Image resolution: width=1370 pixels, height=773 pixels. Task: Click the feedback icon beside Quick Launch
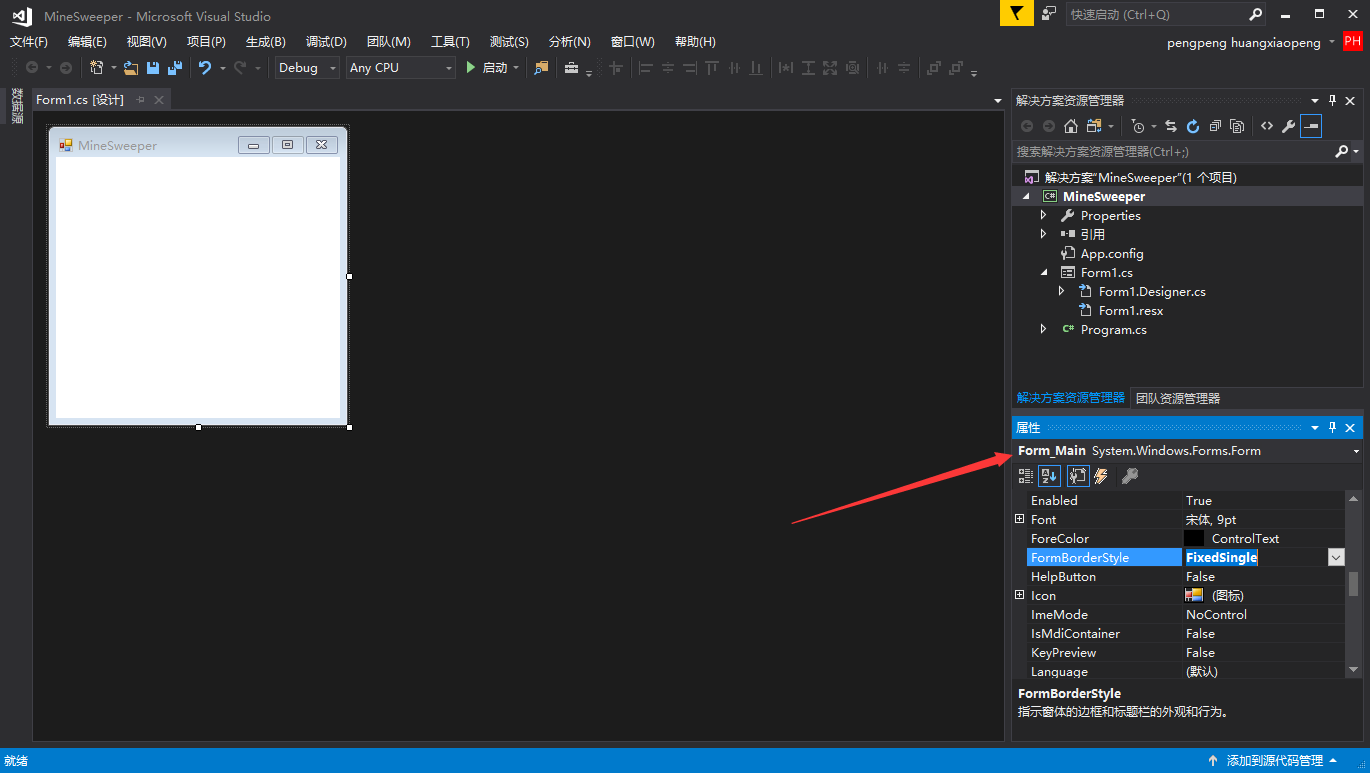tap(1049, 14)
